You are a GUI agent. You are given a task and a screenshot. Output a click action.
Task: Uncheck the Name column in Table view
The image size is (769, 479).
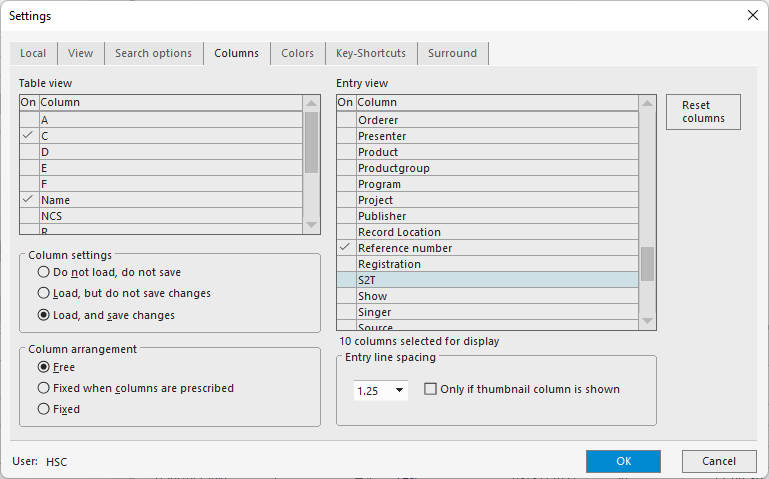pyautogui.click(x=28, y=200)
